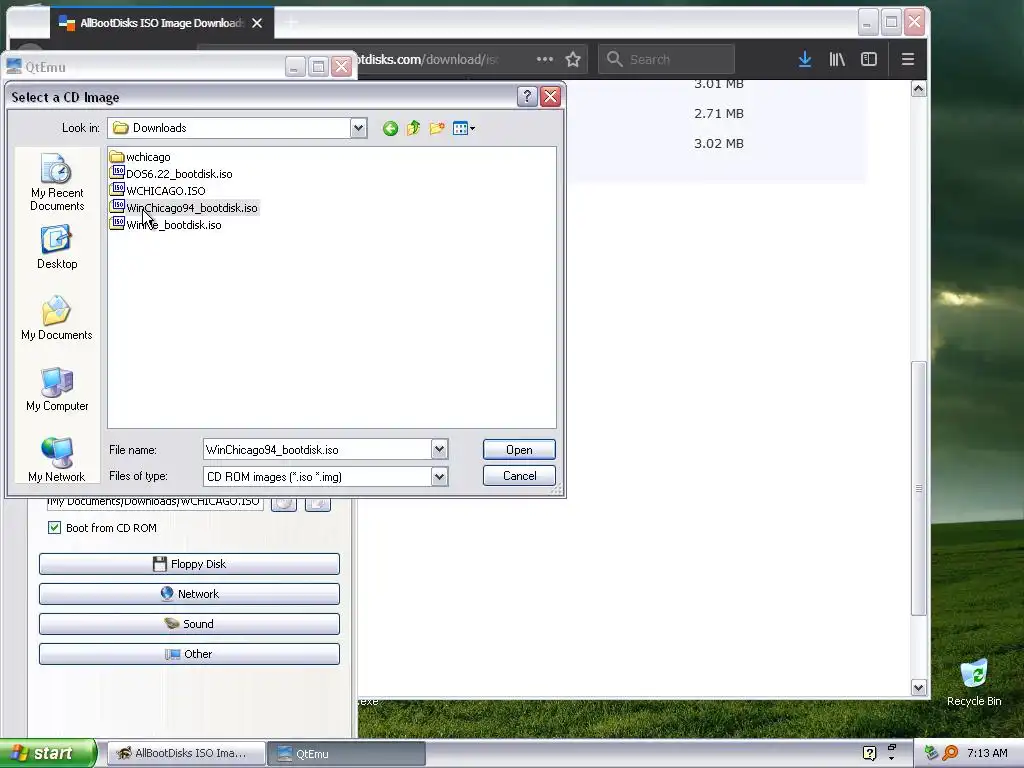The width and height of the screenshot is (1024, 768).
Task: Expand the Files of type dropdown
Action: click(x=440, y=477)
